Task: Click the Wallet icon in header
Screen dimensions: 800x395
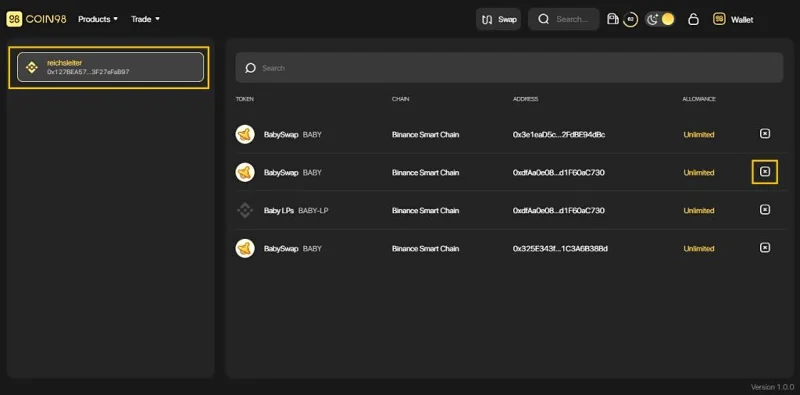Action: [719, 19]
